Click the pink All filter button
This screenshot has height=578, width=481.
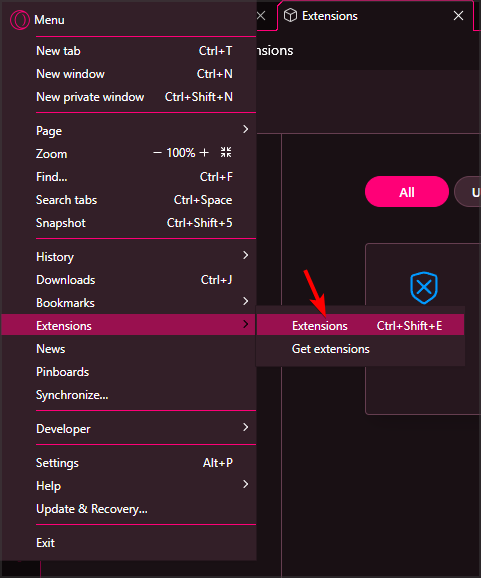point(407,192)
